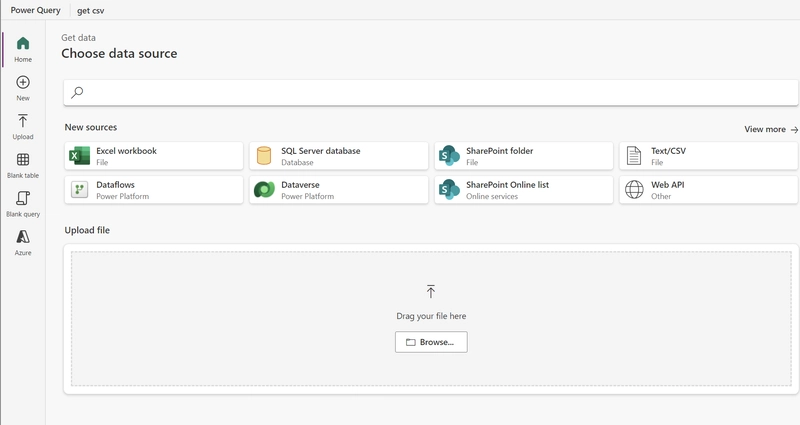Screen dimensions: 800x425
Task: Pick the SharePoint Online list label
Action: pos(508,185)
